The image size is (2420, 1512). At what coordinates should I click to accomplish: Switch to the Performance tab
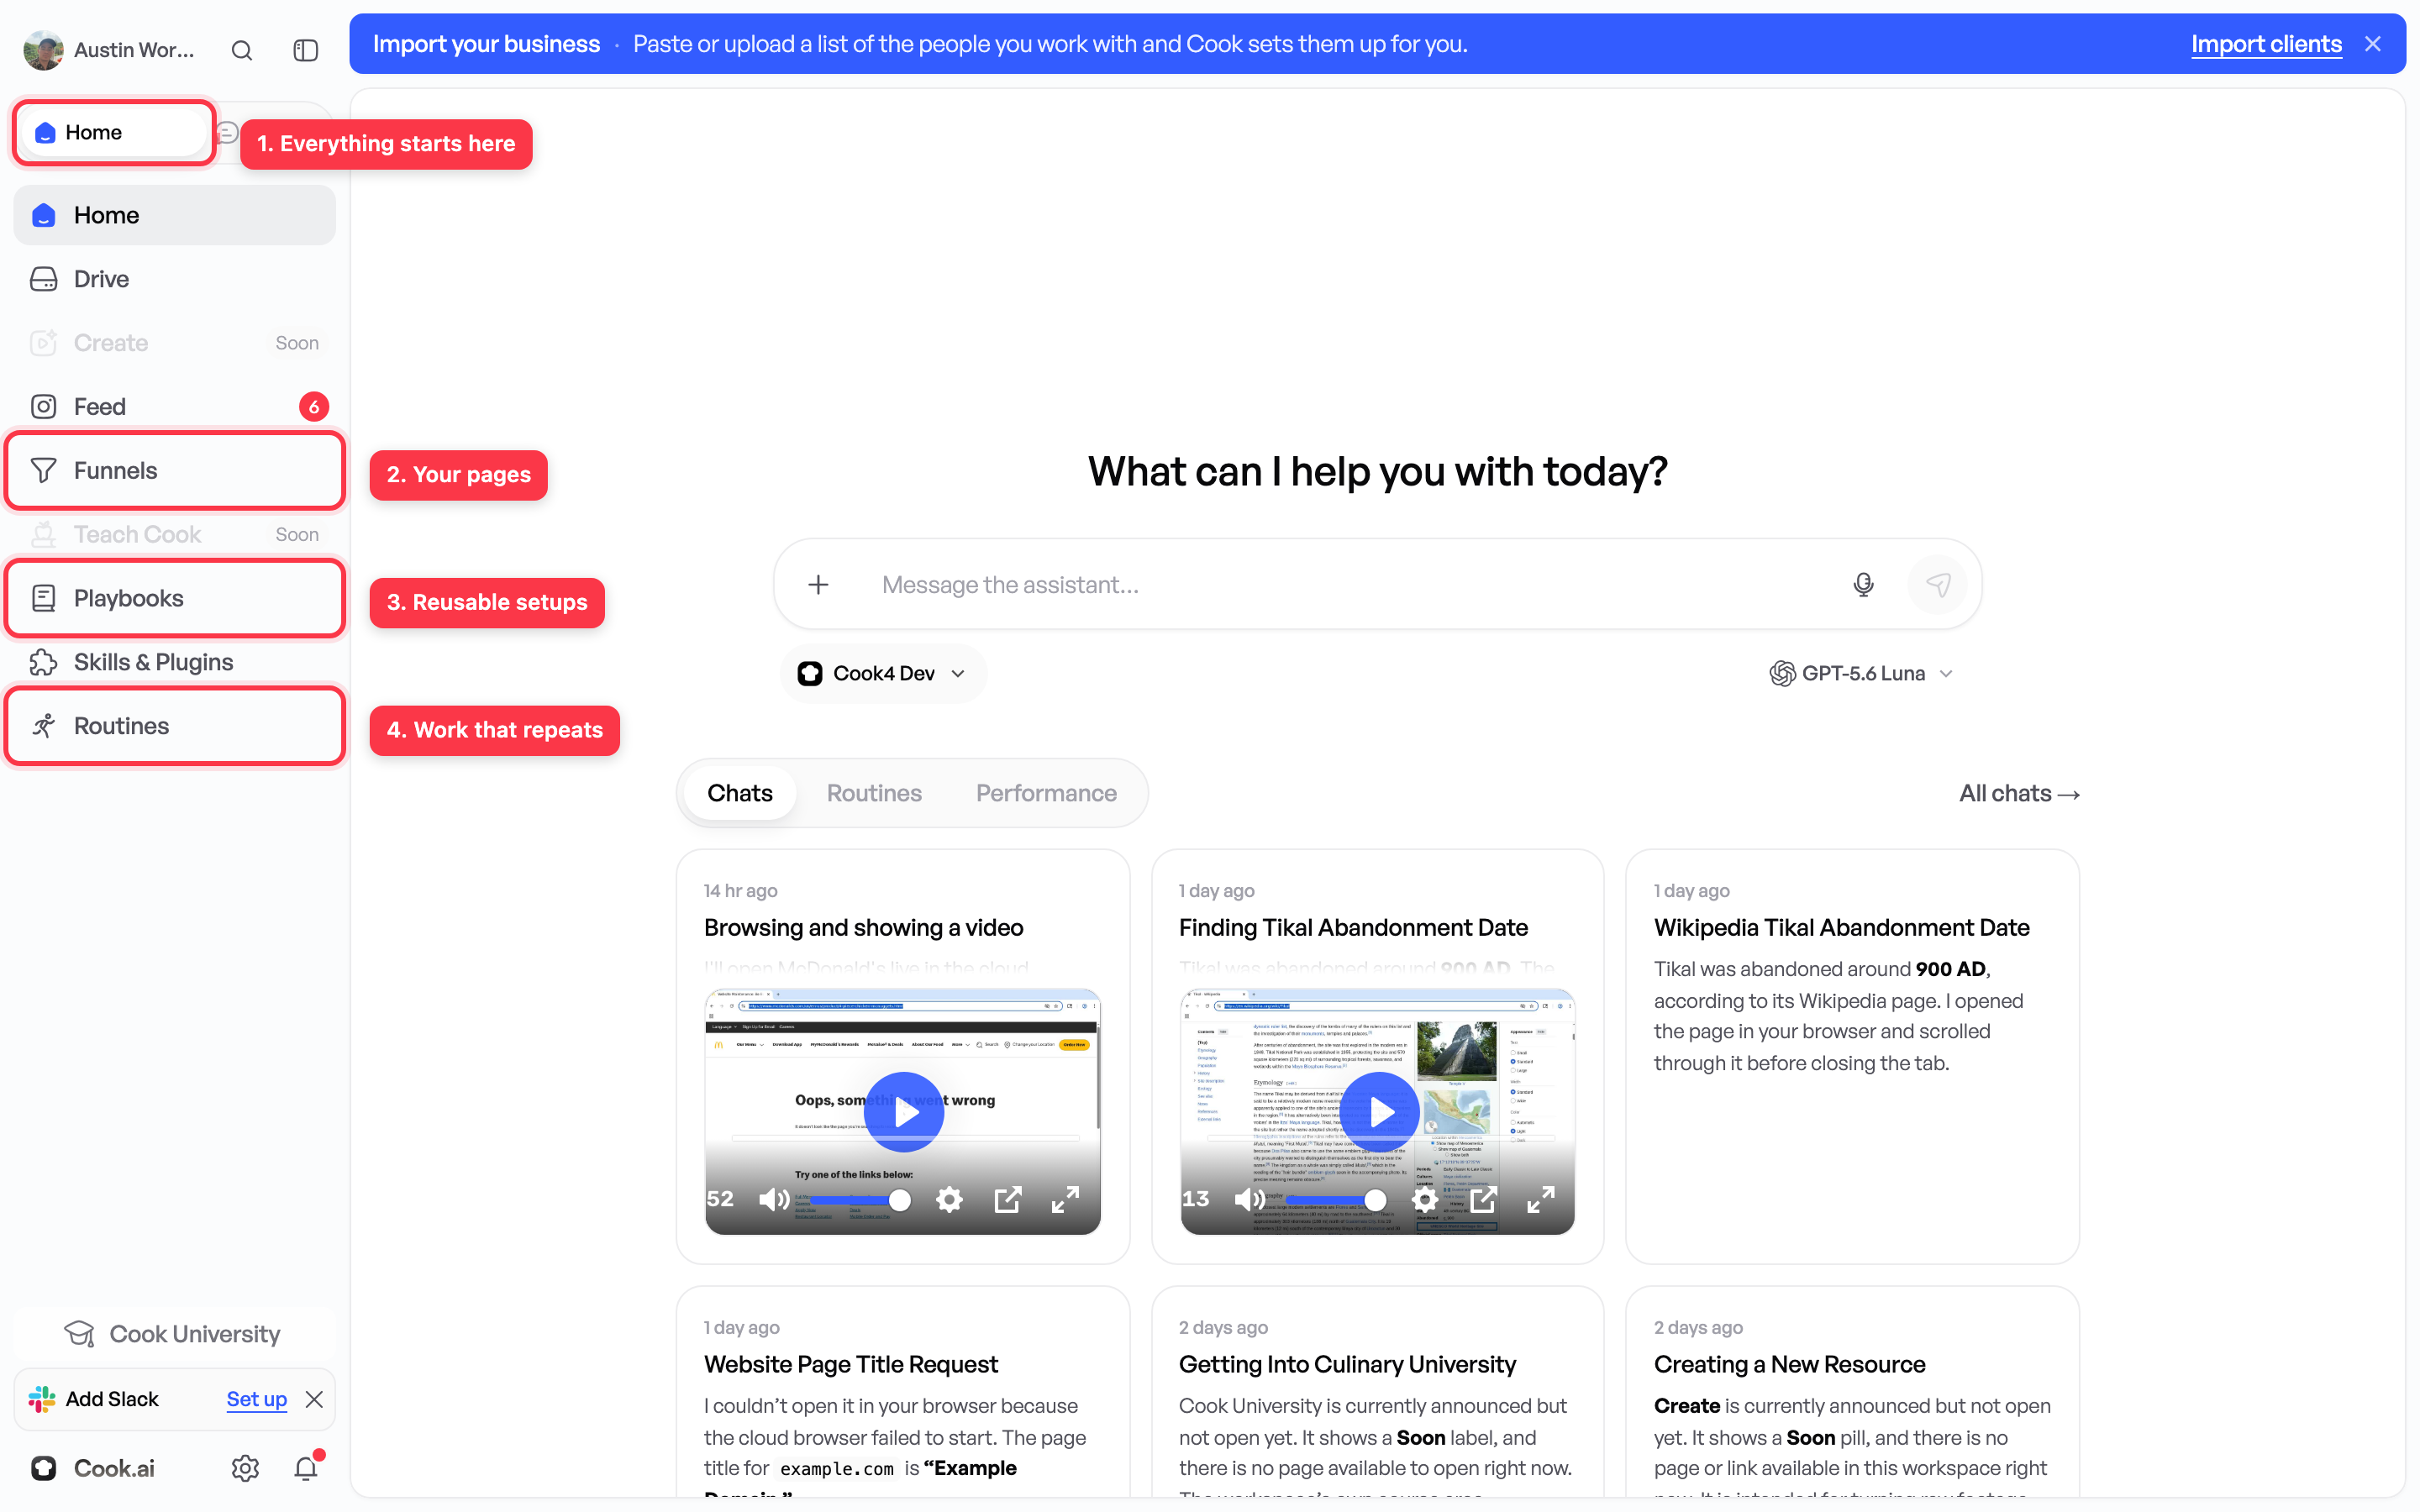coord(1046,793)
